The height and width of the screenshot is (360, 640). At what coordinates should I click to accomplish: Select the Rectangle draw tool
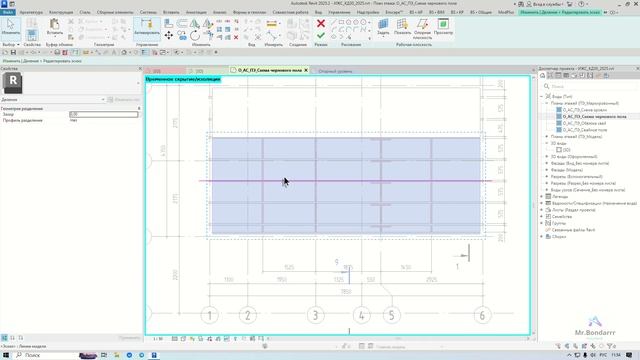(x=341, y=22)
